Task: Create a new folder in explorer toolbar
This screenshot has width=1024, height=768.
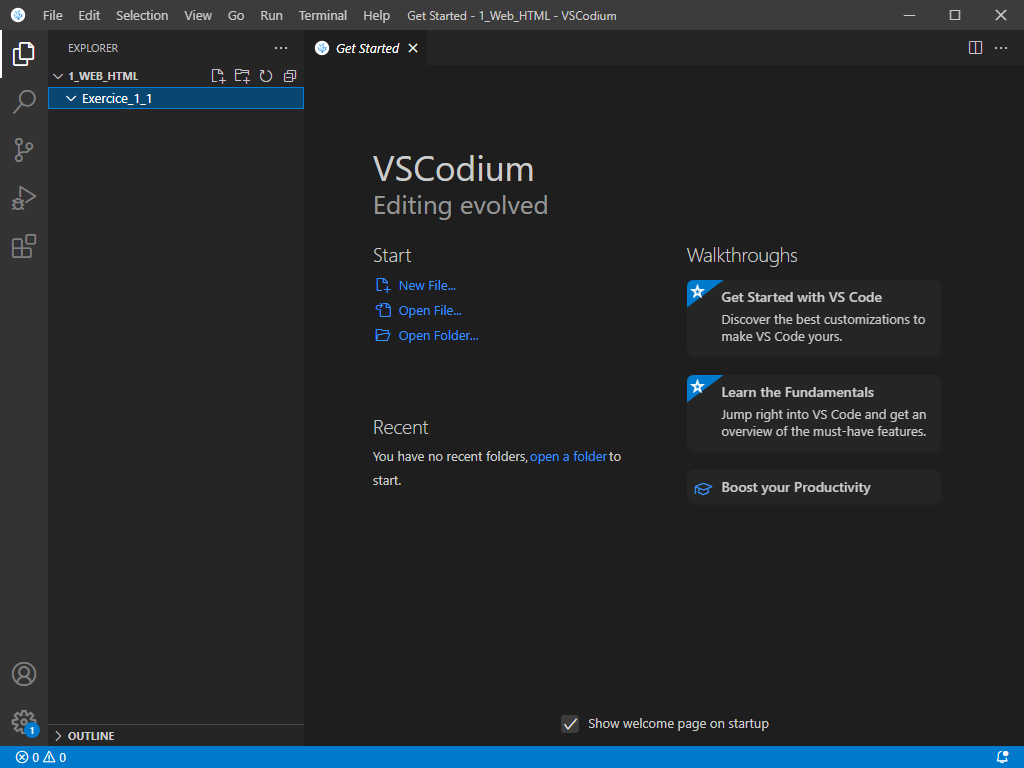Action: point(242,76)
